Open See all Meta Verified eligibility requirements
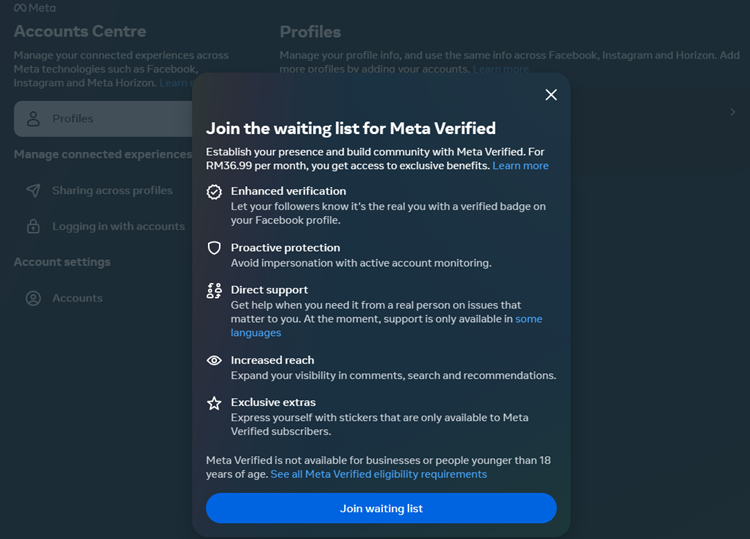 pyautogui.click(x=378, y=474)
